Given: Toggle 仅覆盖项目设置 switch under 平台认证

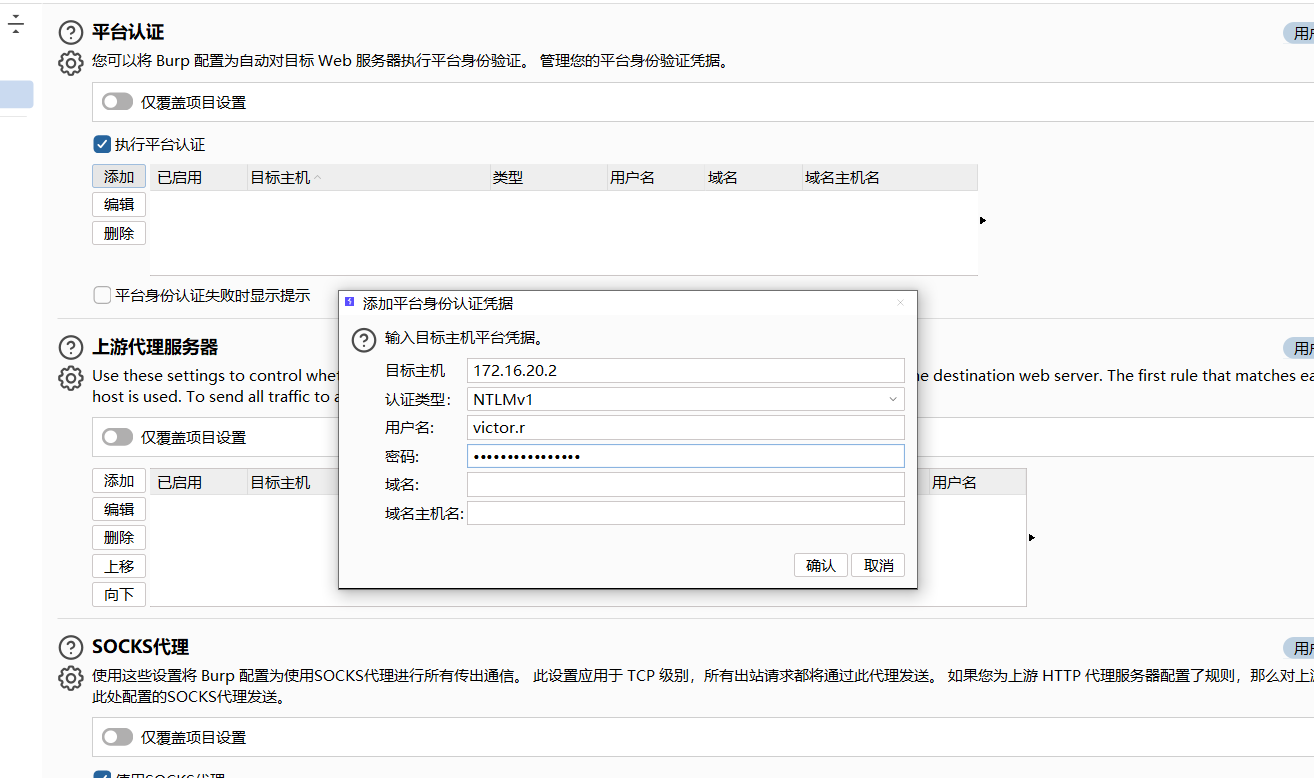Looking at the screenshot, I should coord(117,101).
